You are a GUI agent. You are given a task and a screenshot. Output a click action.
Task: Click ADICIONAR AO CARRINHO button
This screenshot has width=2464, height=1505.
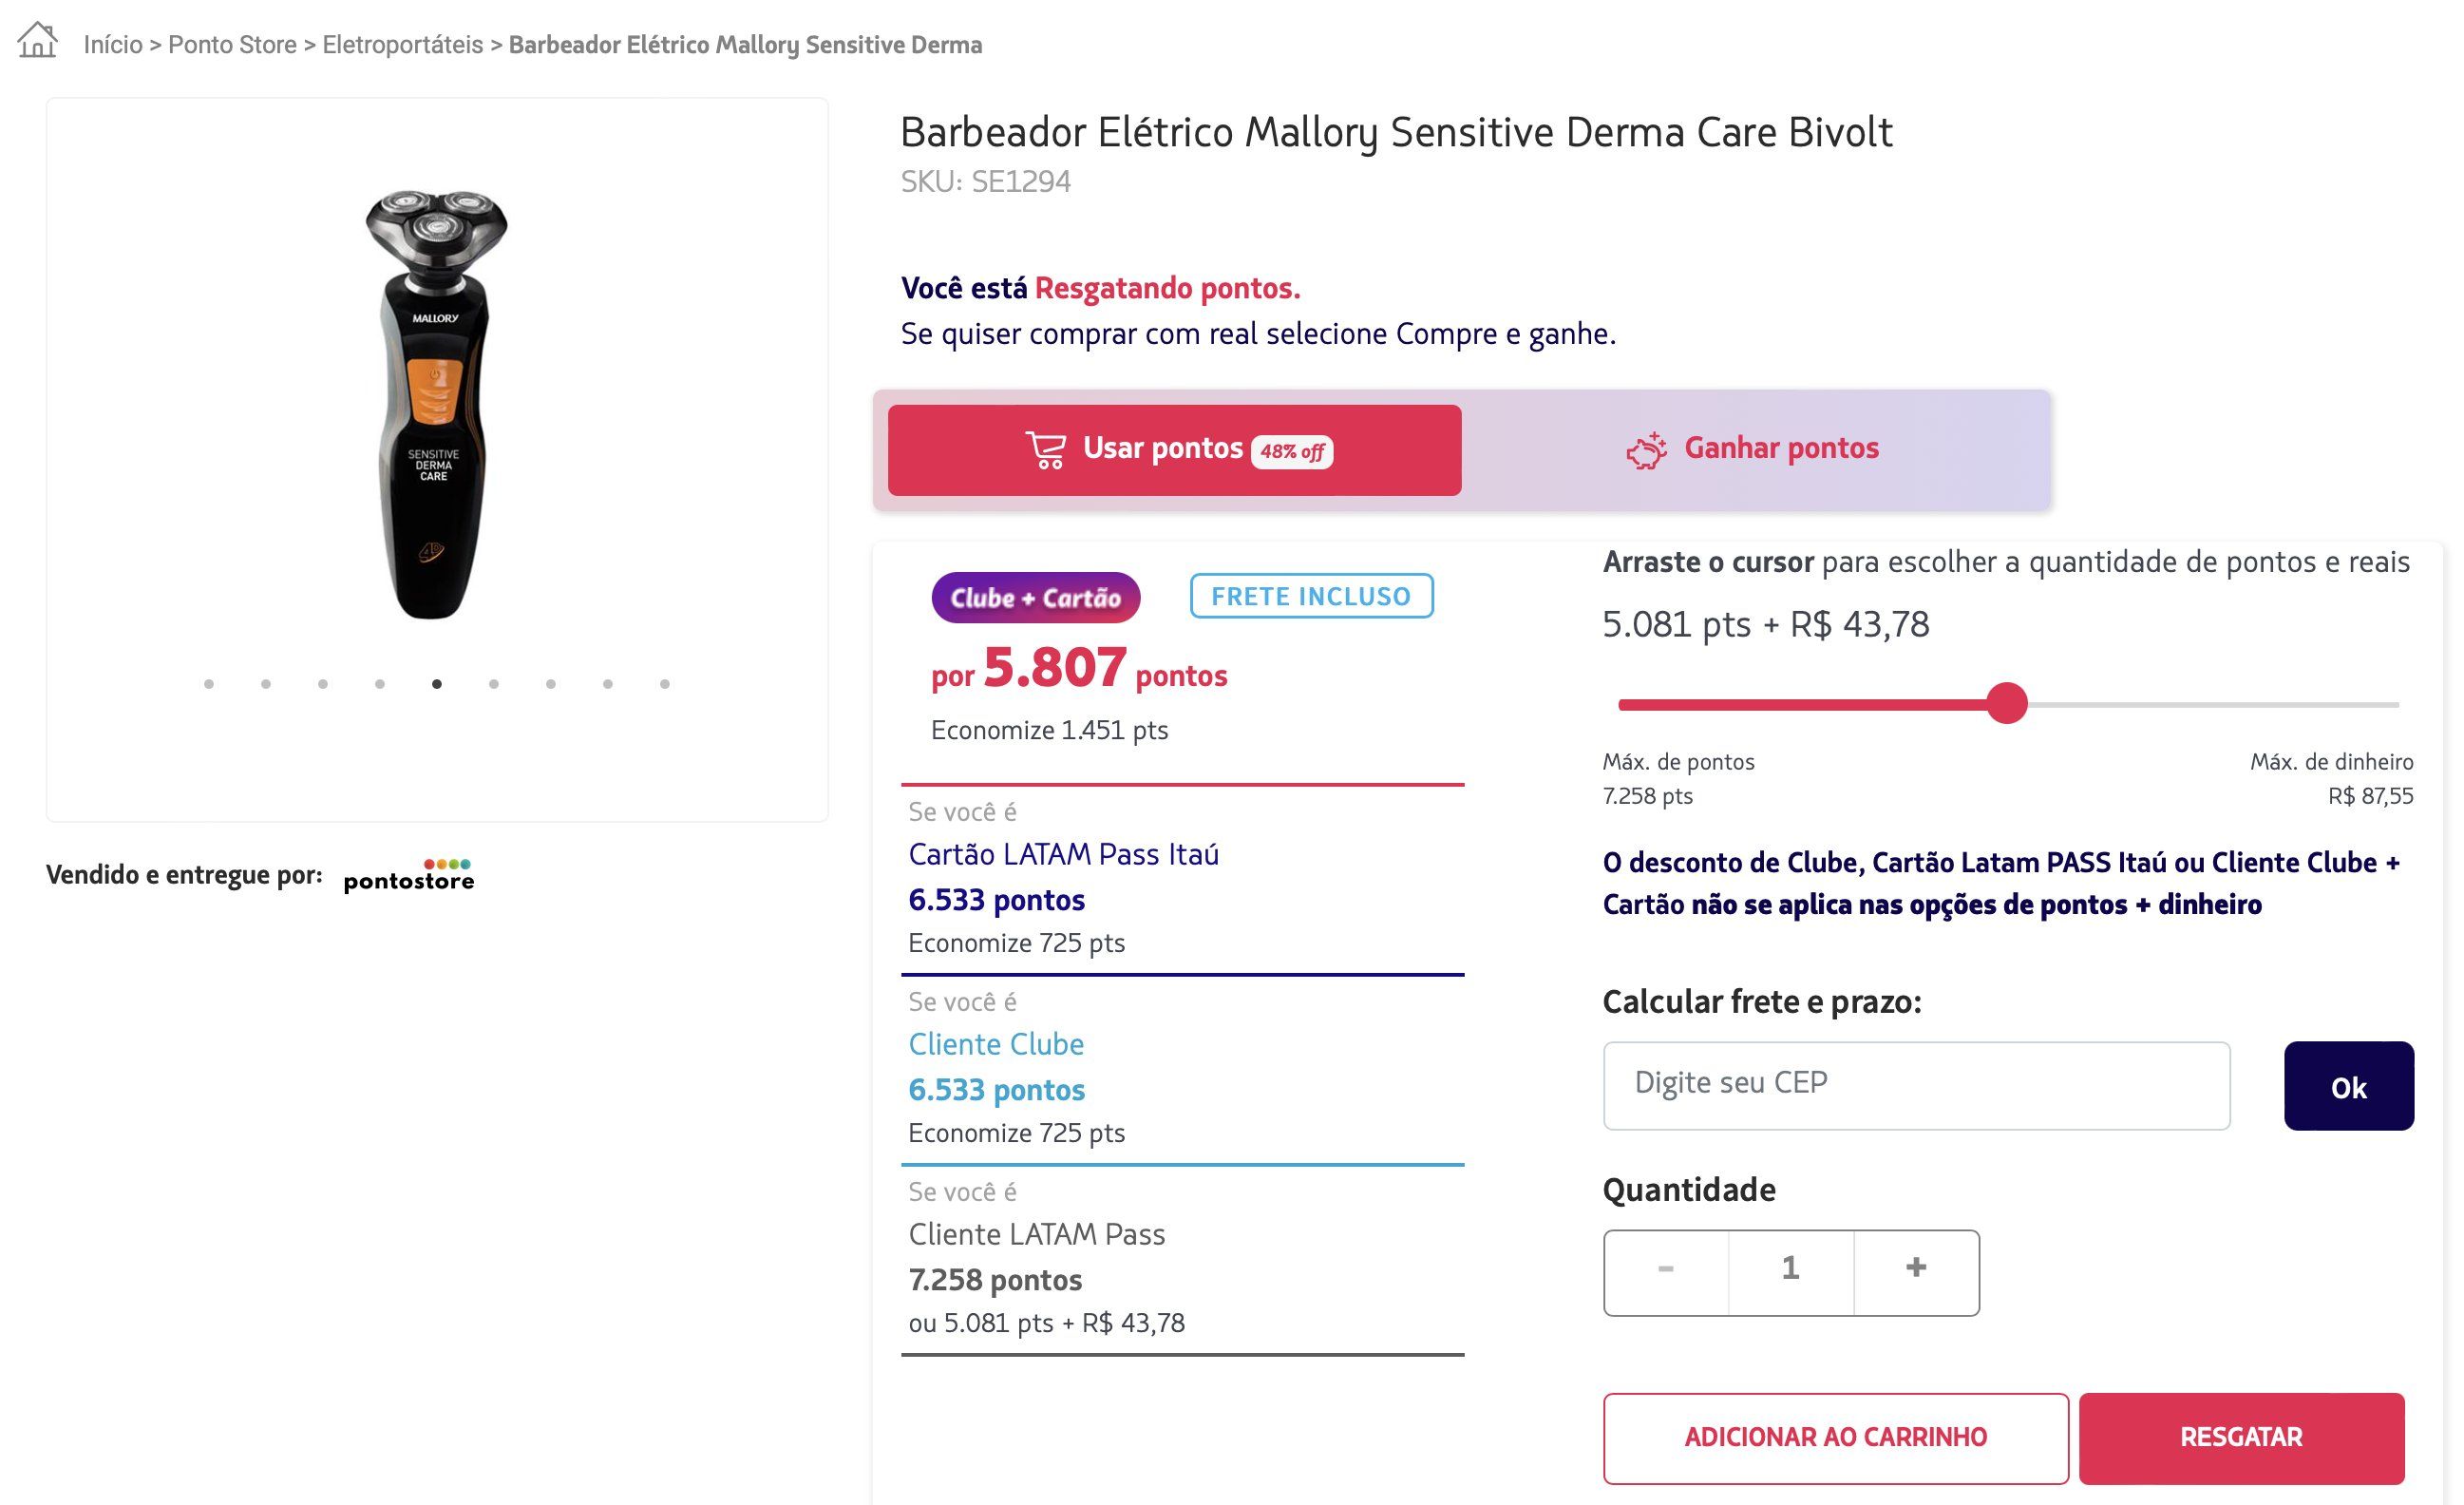[1835, 1437]
